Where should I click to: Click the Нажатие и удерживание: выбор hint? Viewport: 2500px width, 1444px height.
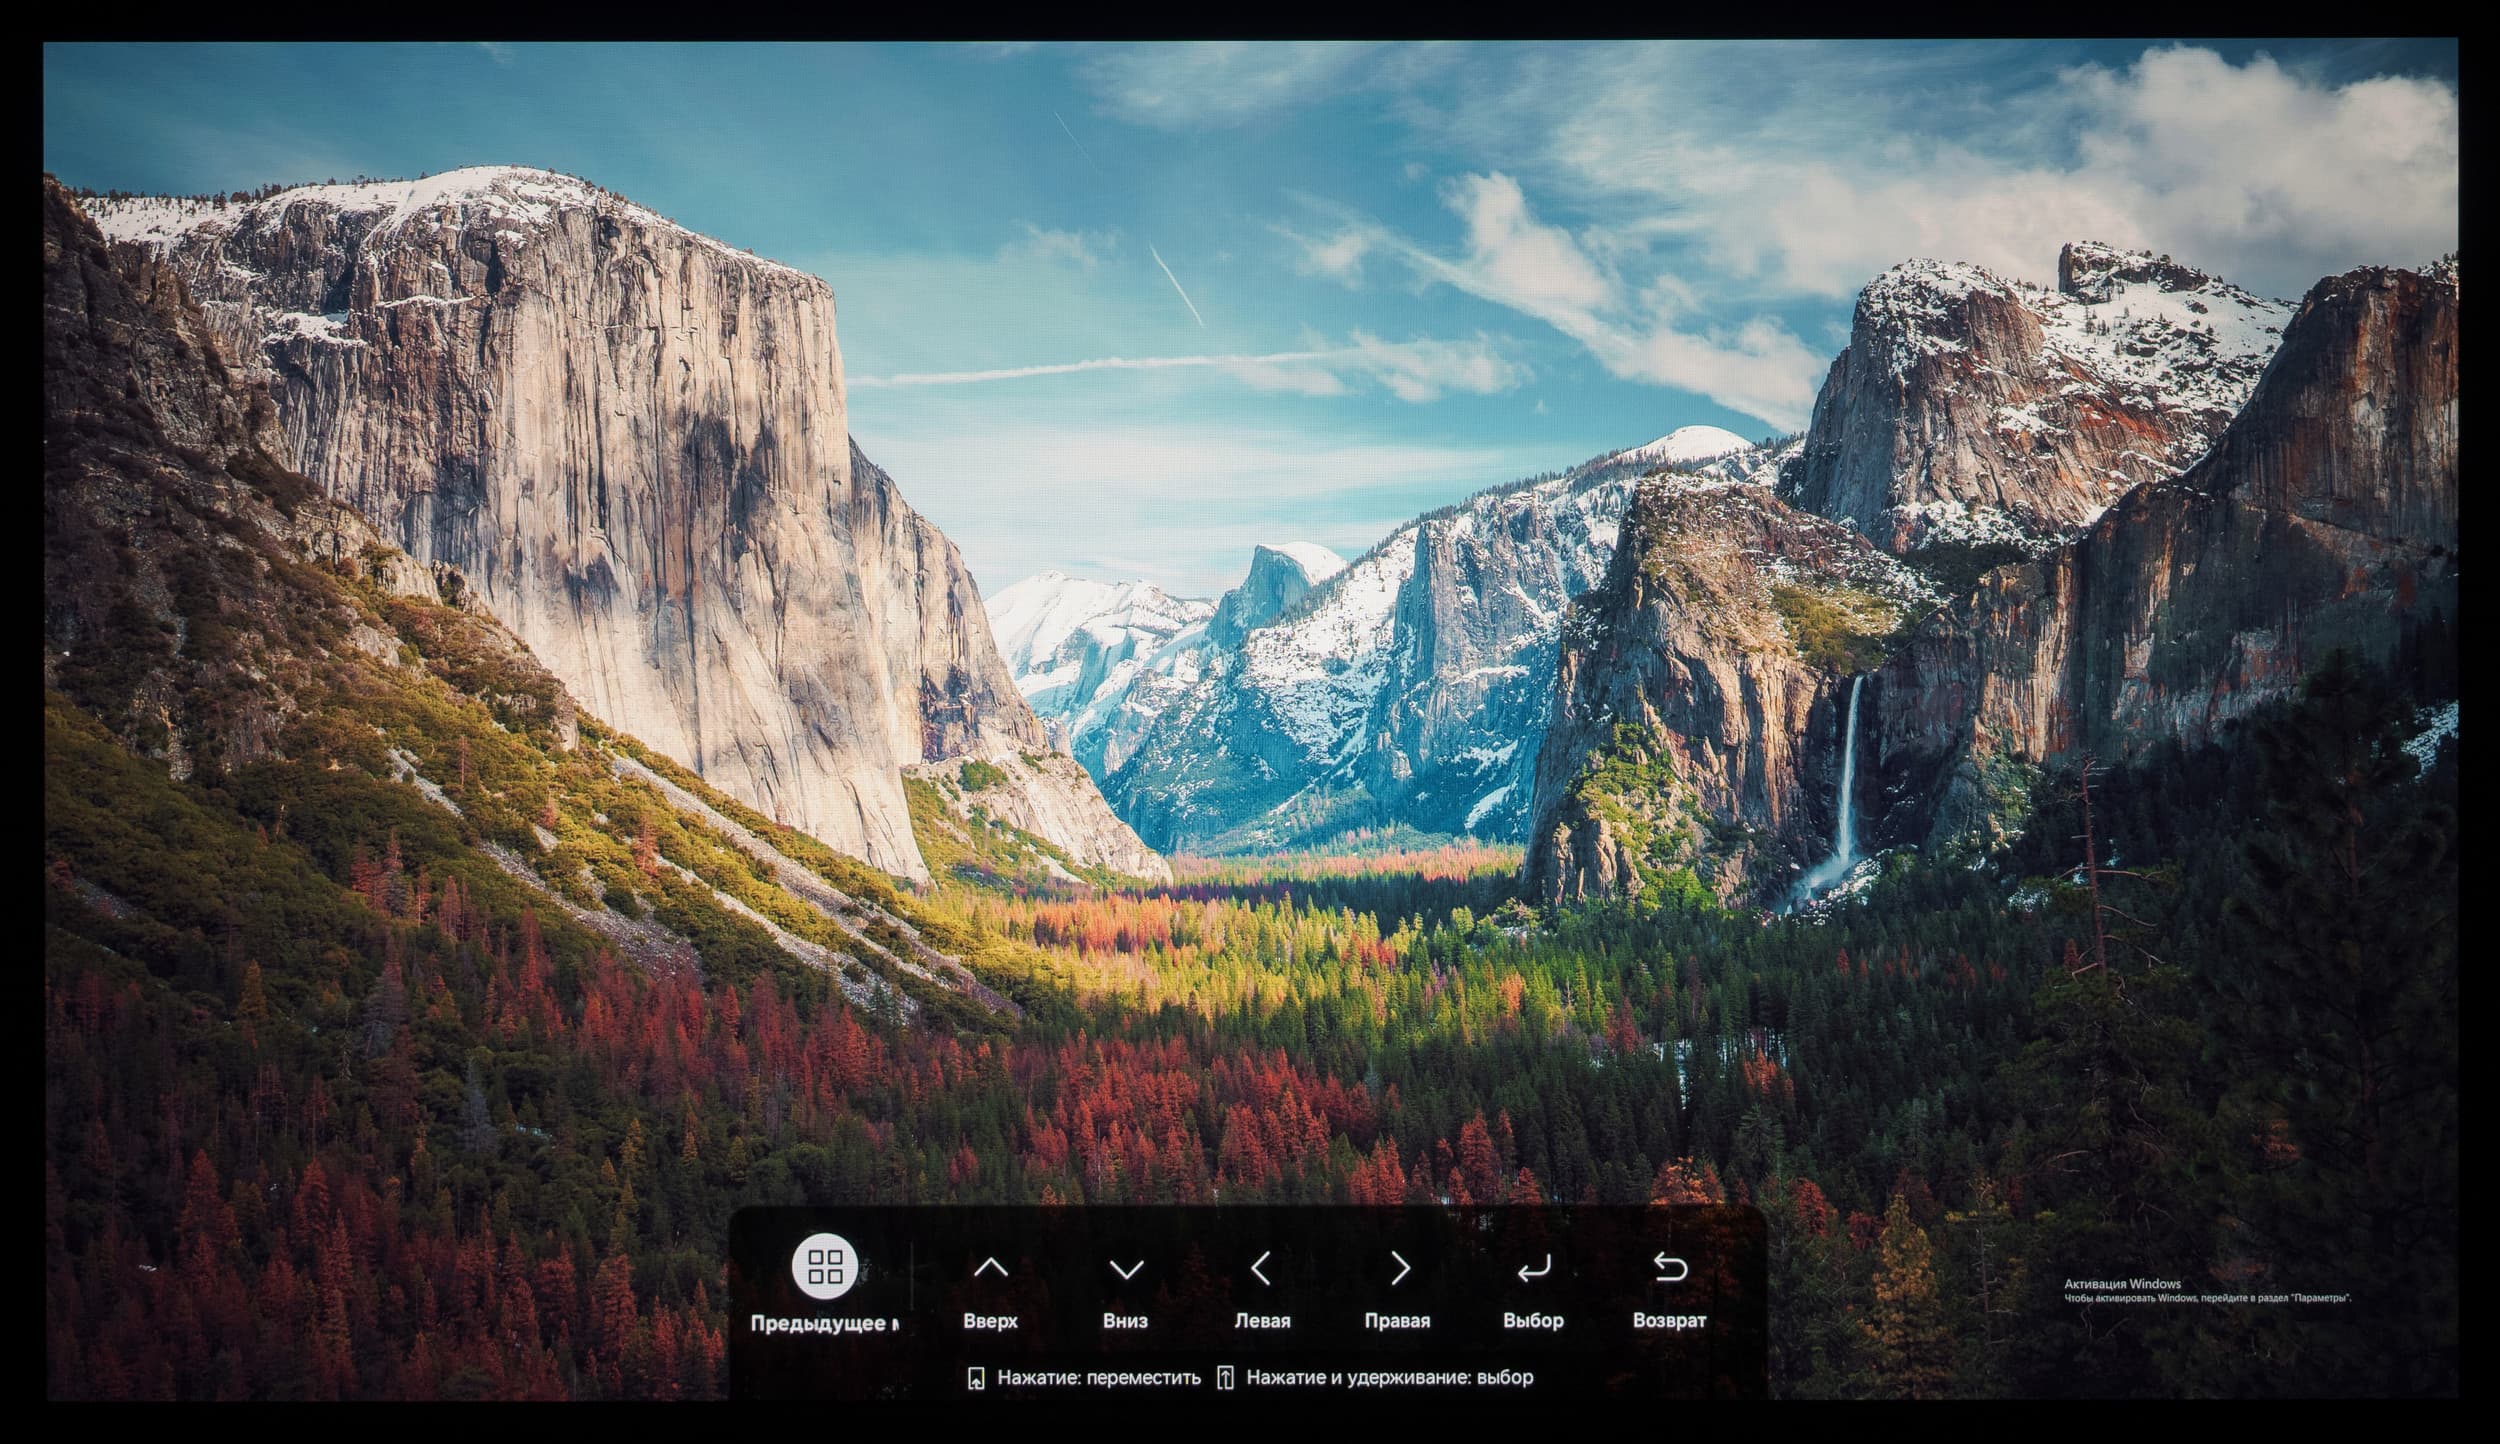[1389, 1378]
